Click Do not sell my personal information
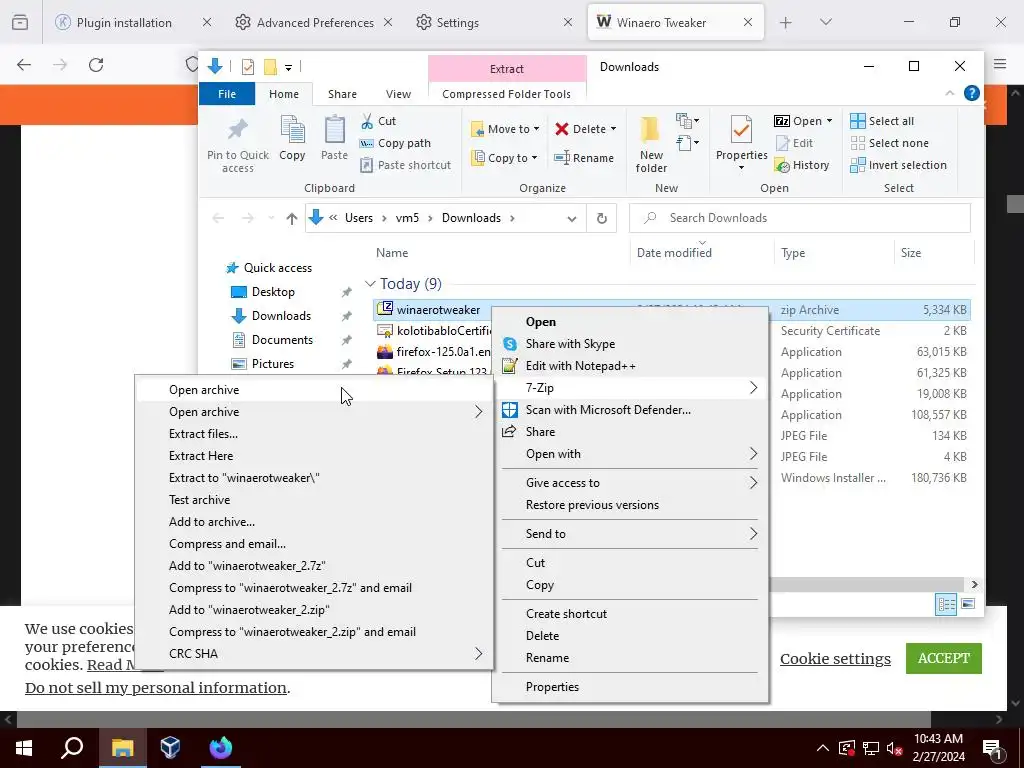Image resolution: width=1024 pixels, height=768 pixels. pyautogui.click(x=155, y=688)
